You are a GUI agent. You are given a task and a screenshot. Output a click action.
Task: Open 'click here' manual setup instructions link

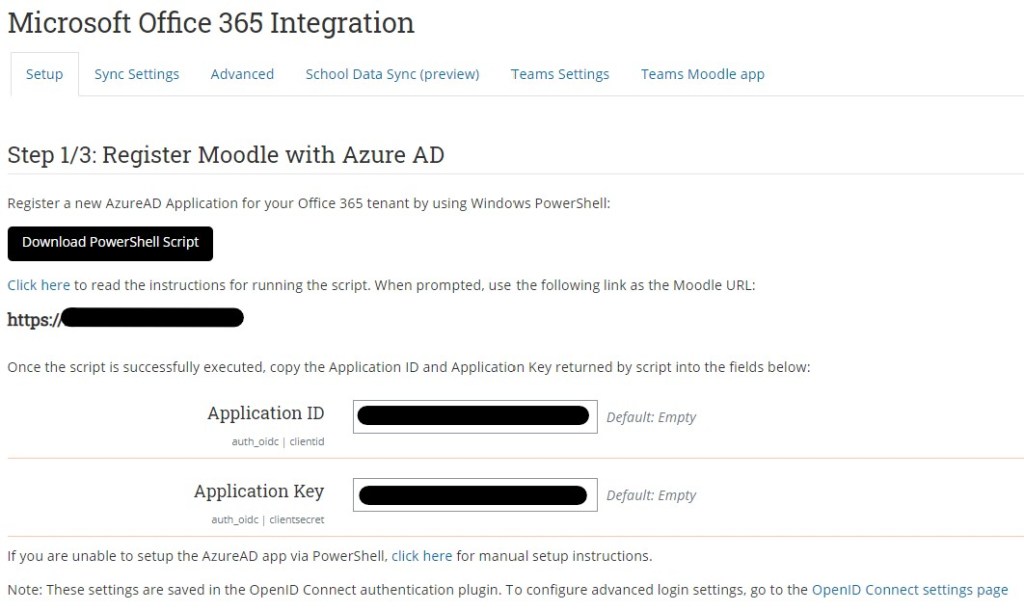(x=421, y=555)
